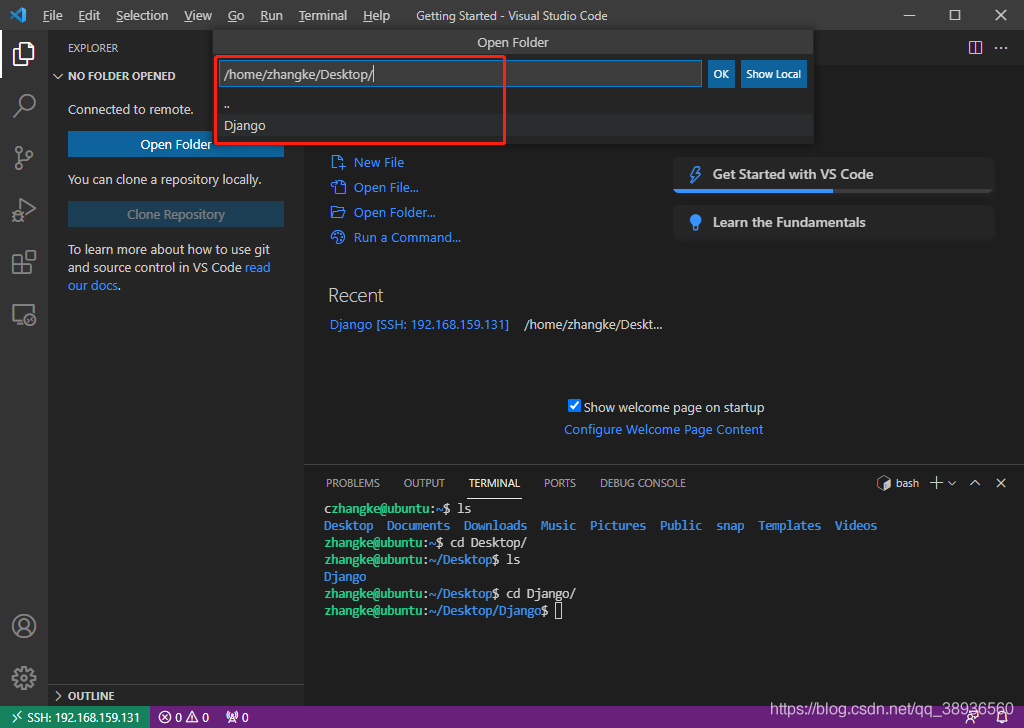Click the lightning bolt Get Started icon
This screenshot has height=728, width=1024.
point(696,174)
